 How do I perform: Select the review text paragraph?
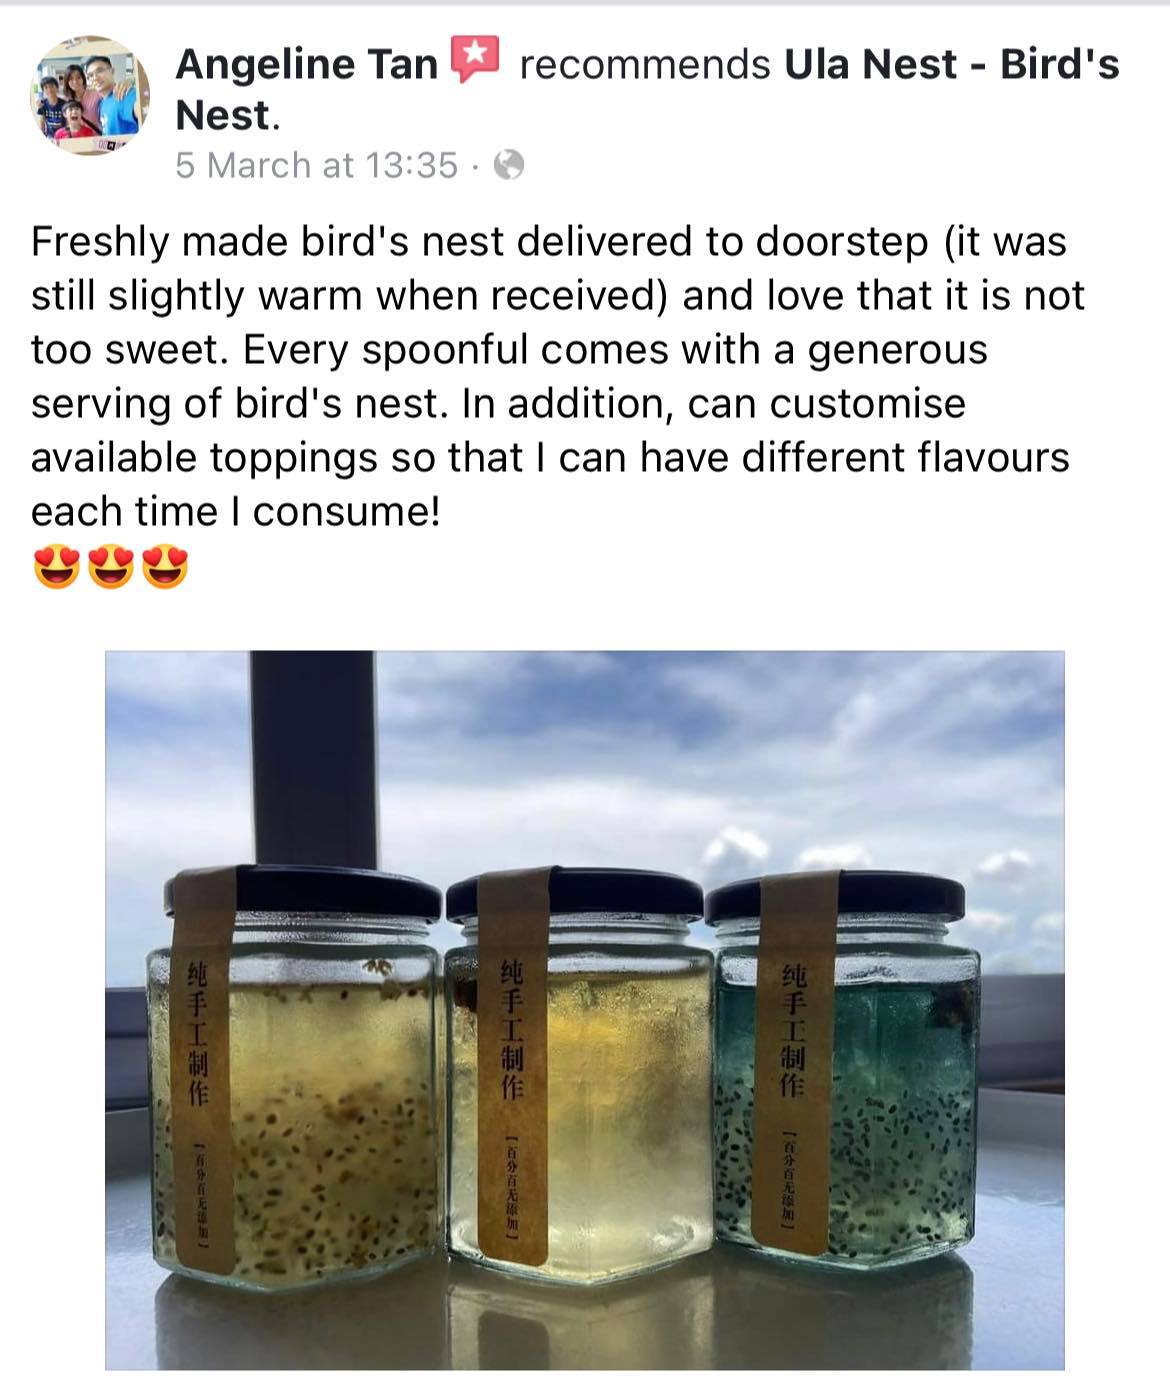[x=550, y=376]
